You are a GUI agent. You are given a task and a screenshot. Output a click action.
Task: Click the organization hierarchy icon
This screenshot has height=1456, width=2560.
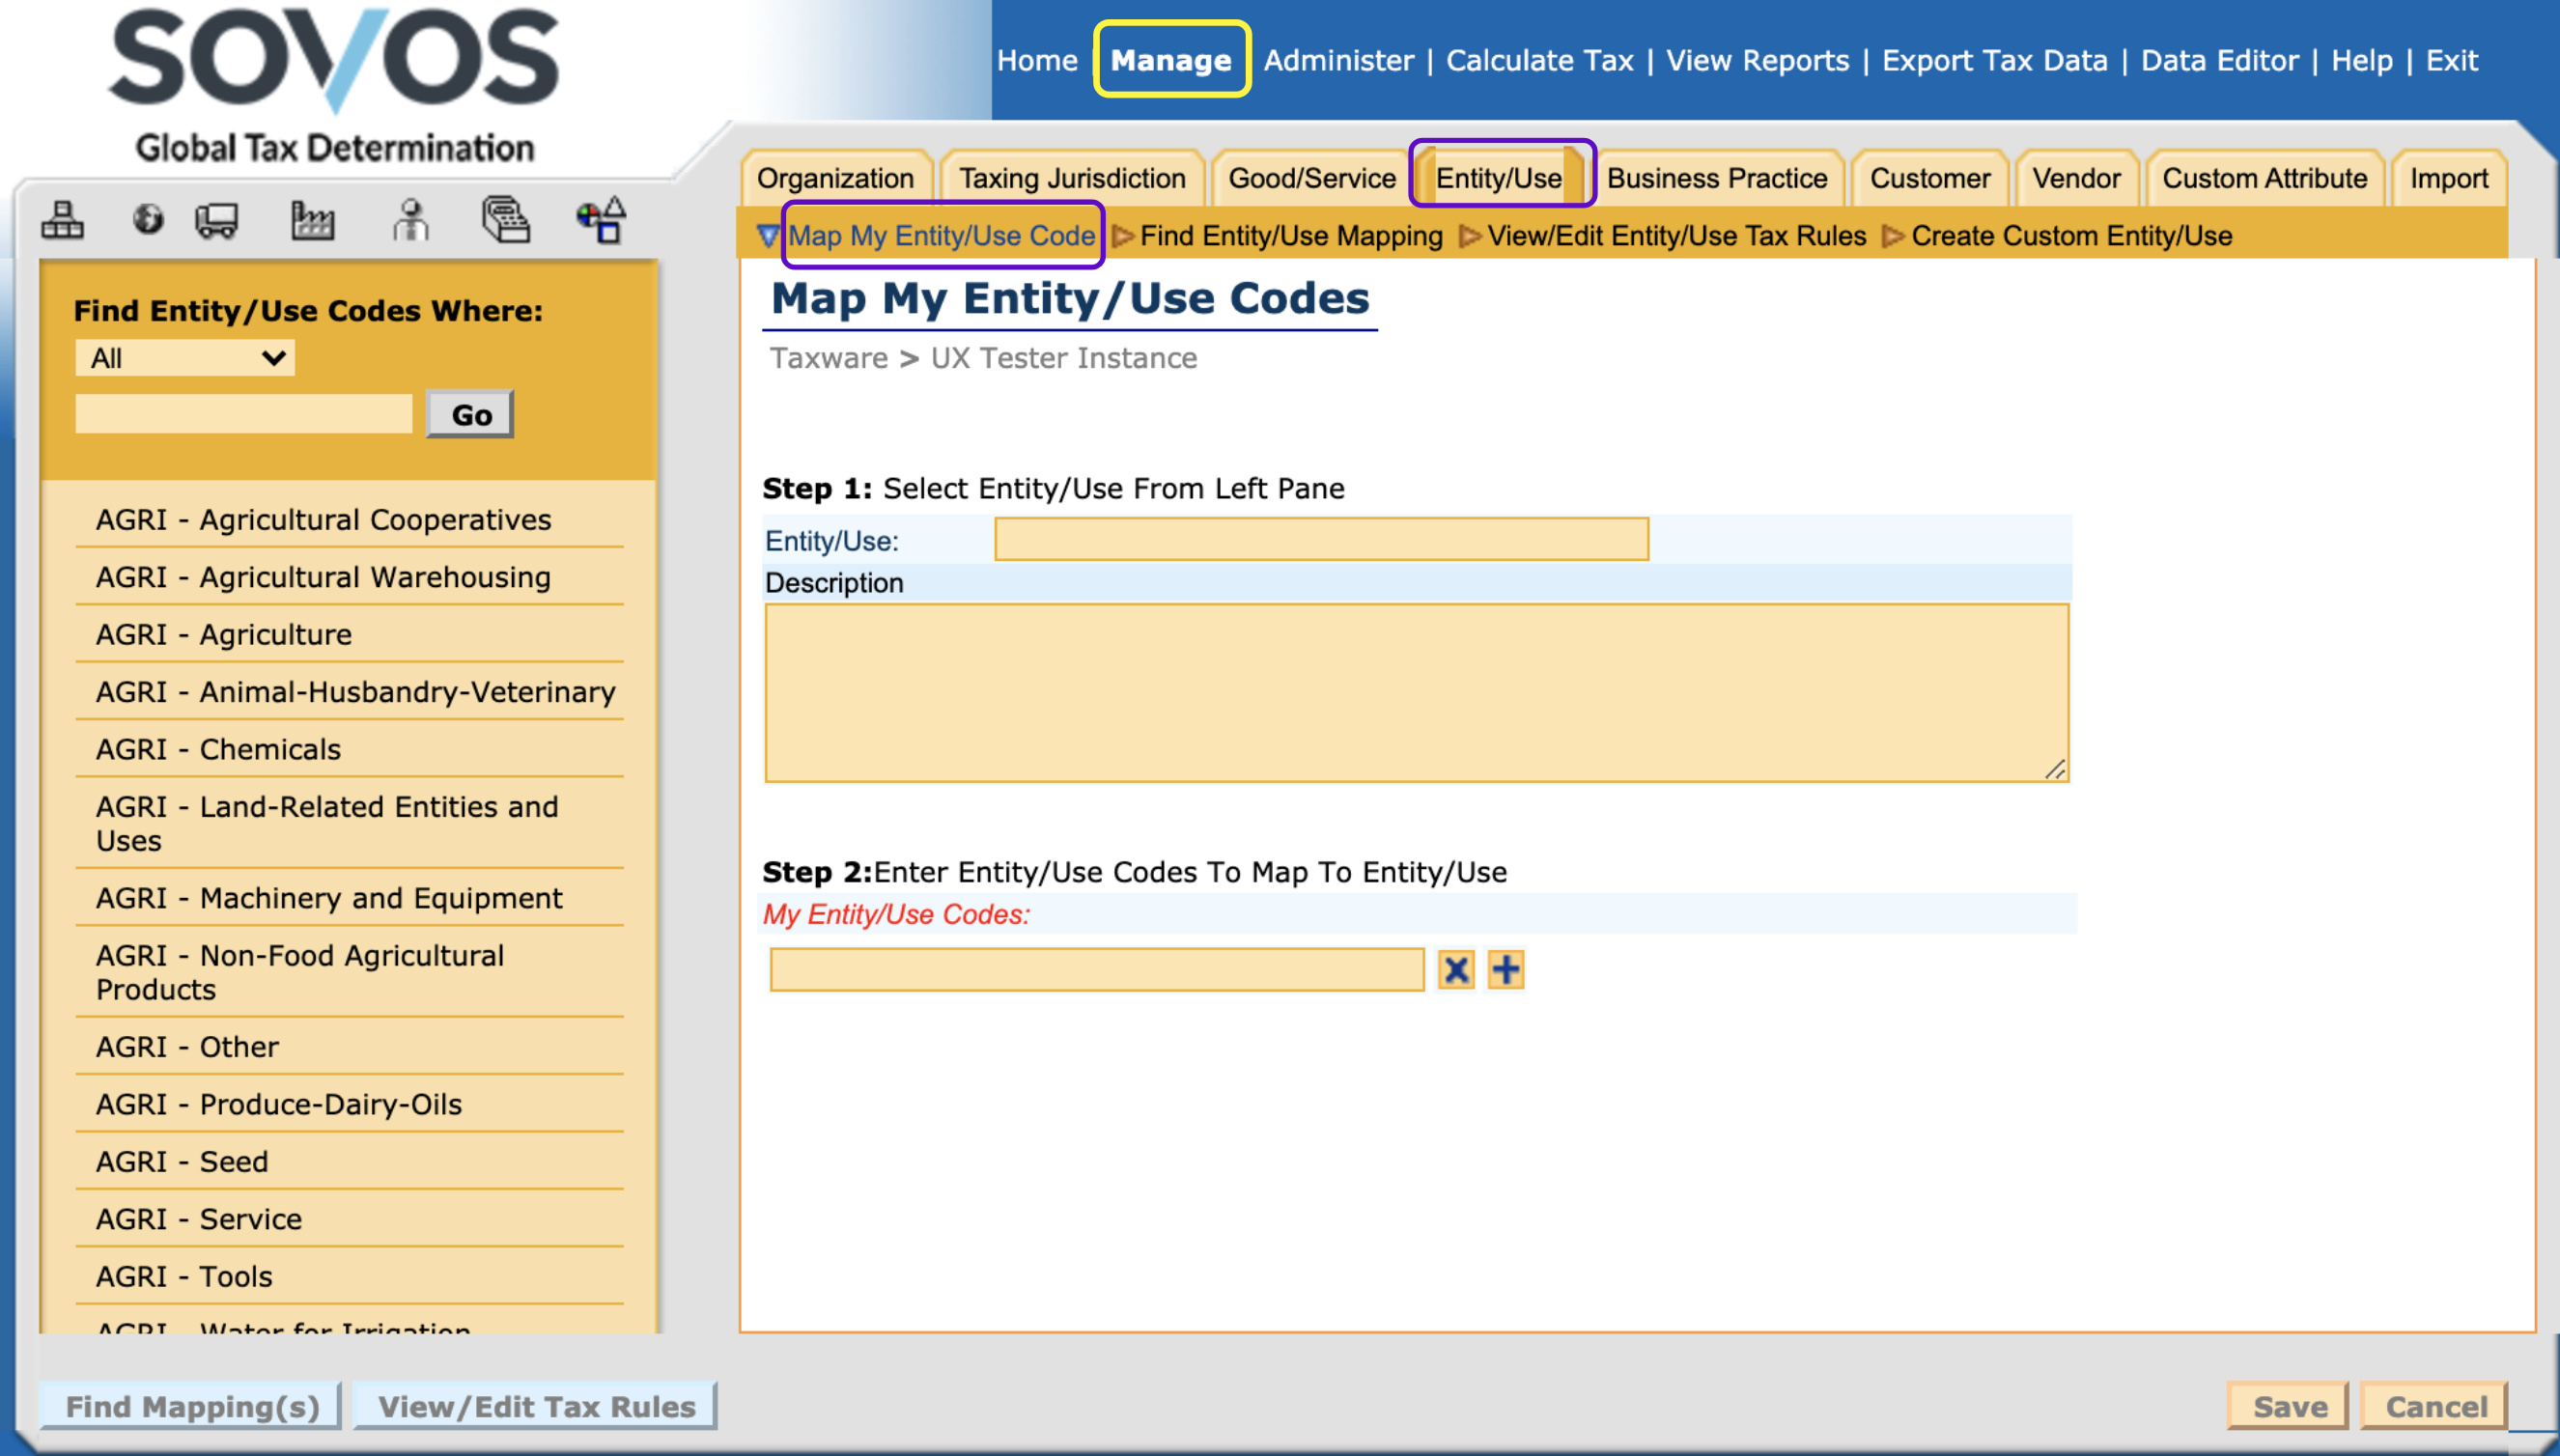click(62, 219)
